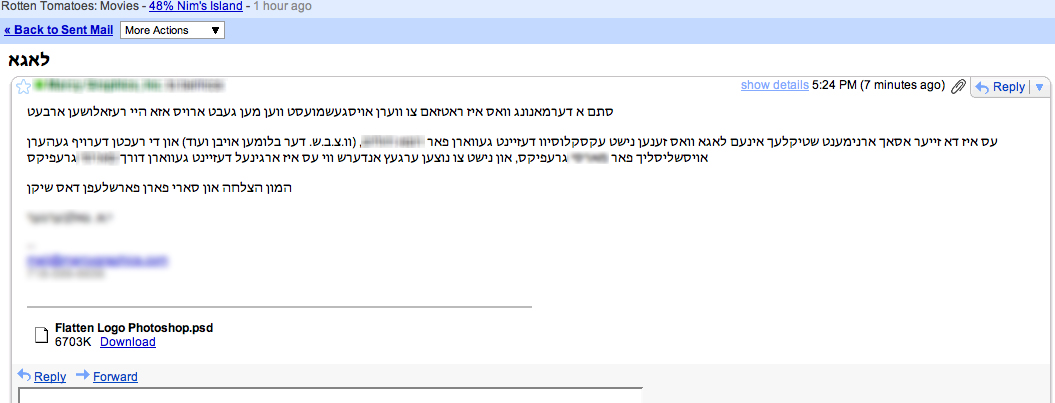Viewport: 1055px width, 403px height.
Task: Open the More Actions dropdown
Action: (x=172, y=30)
